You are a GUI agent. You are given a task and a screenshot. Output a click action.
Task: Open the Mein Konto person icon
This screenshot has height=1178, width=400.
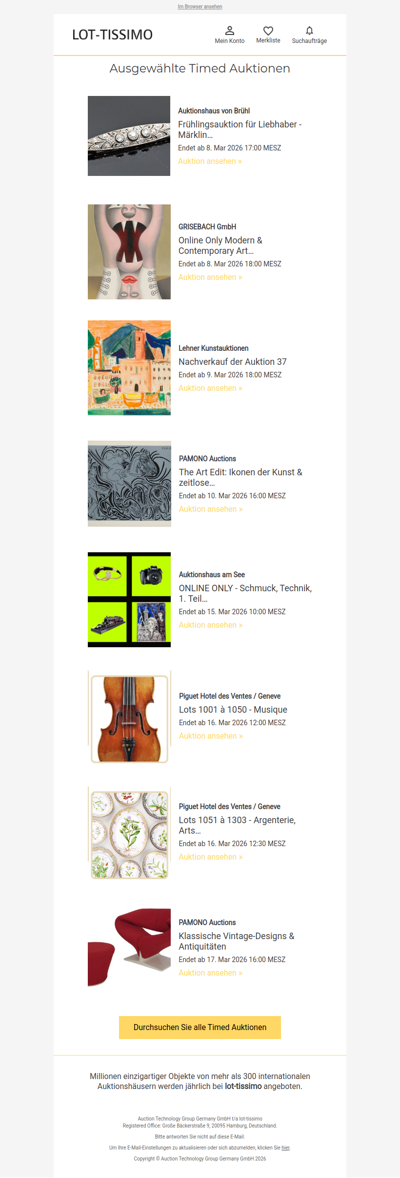click(229, 31)
